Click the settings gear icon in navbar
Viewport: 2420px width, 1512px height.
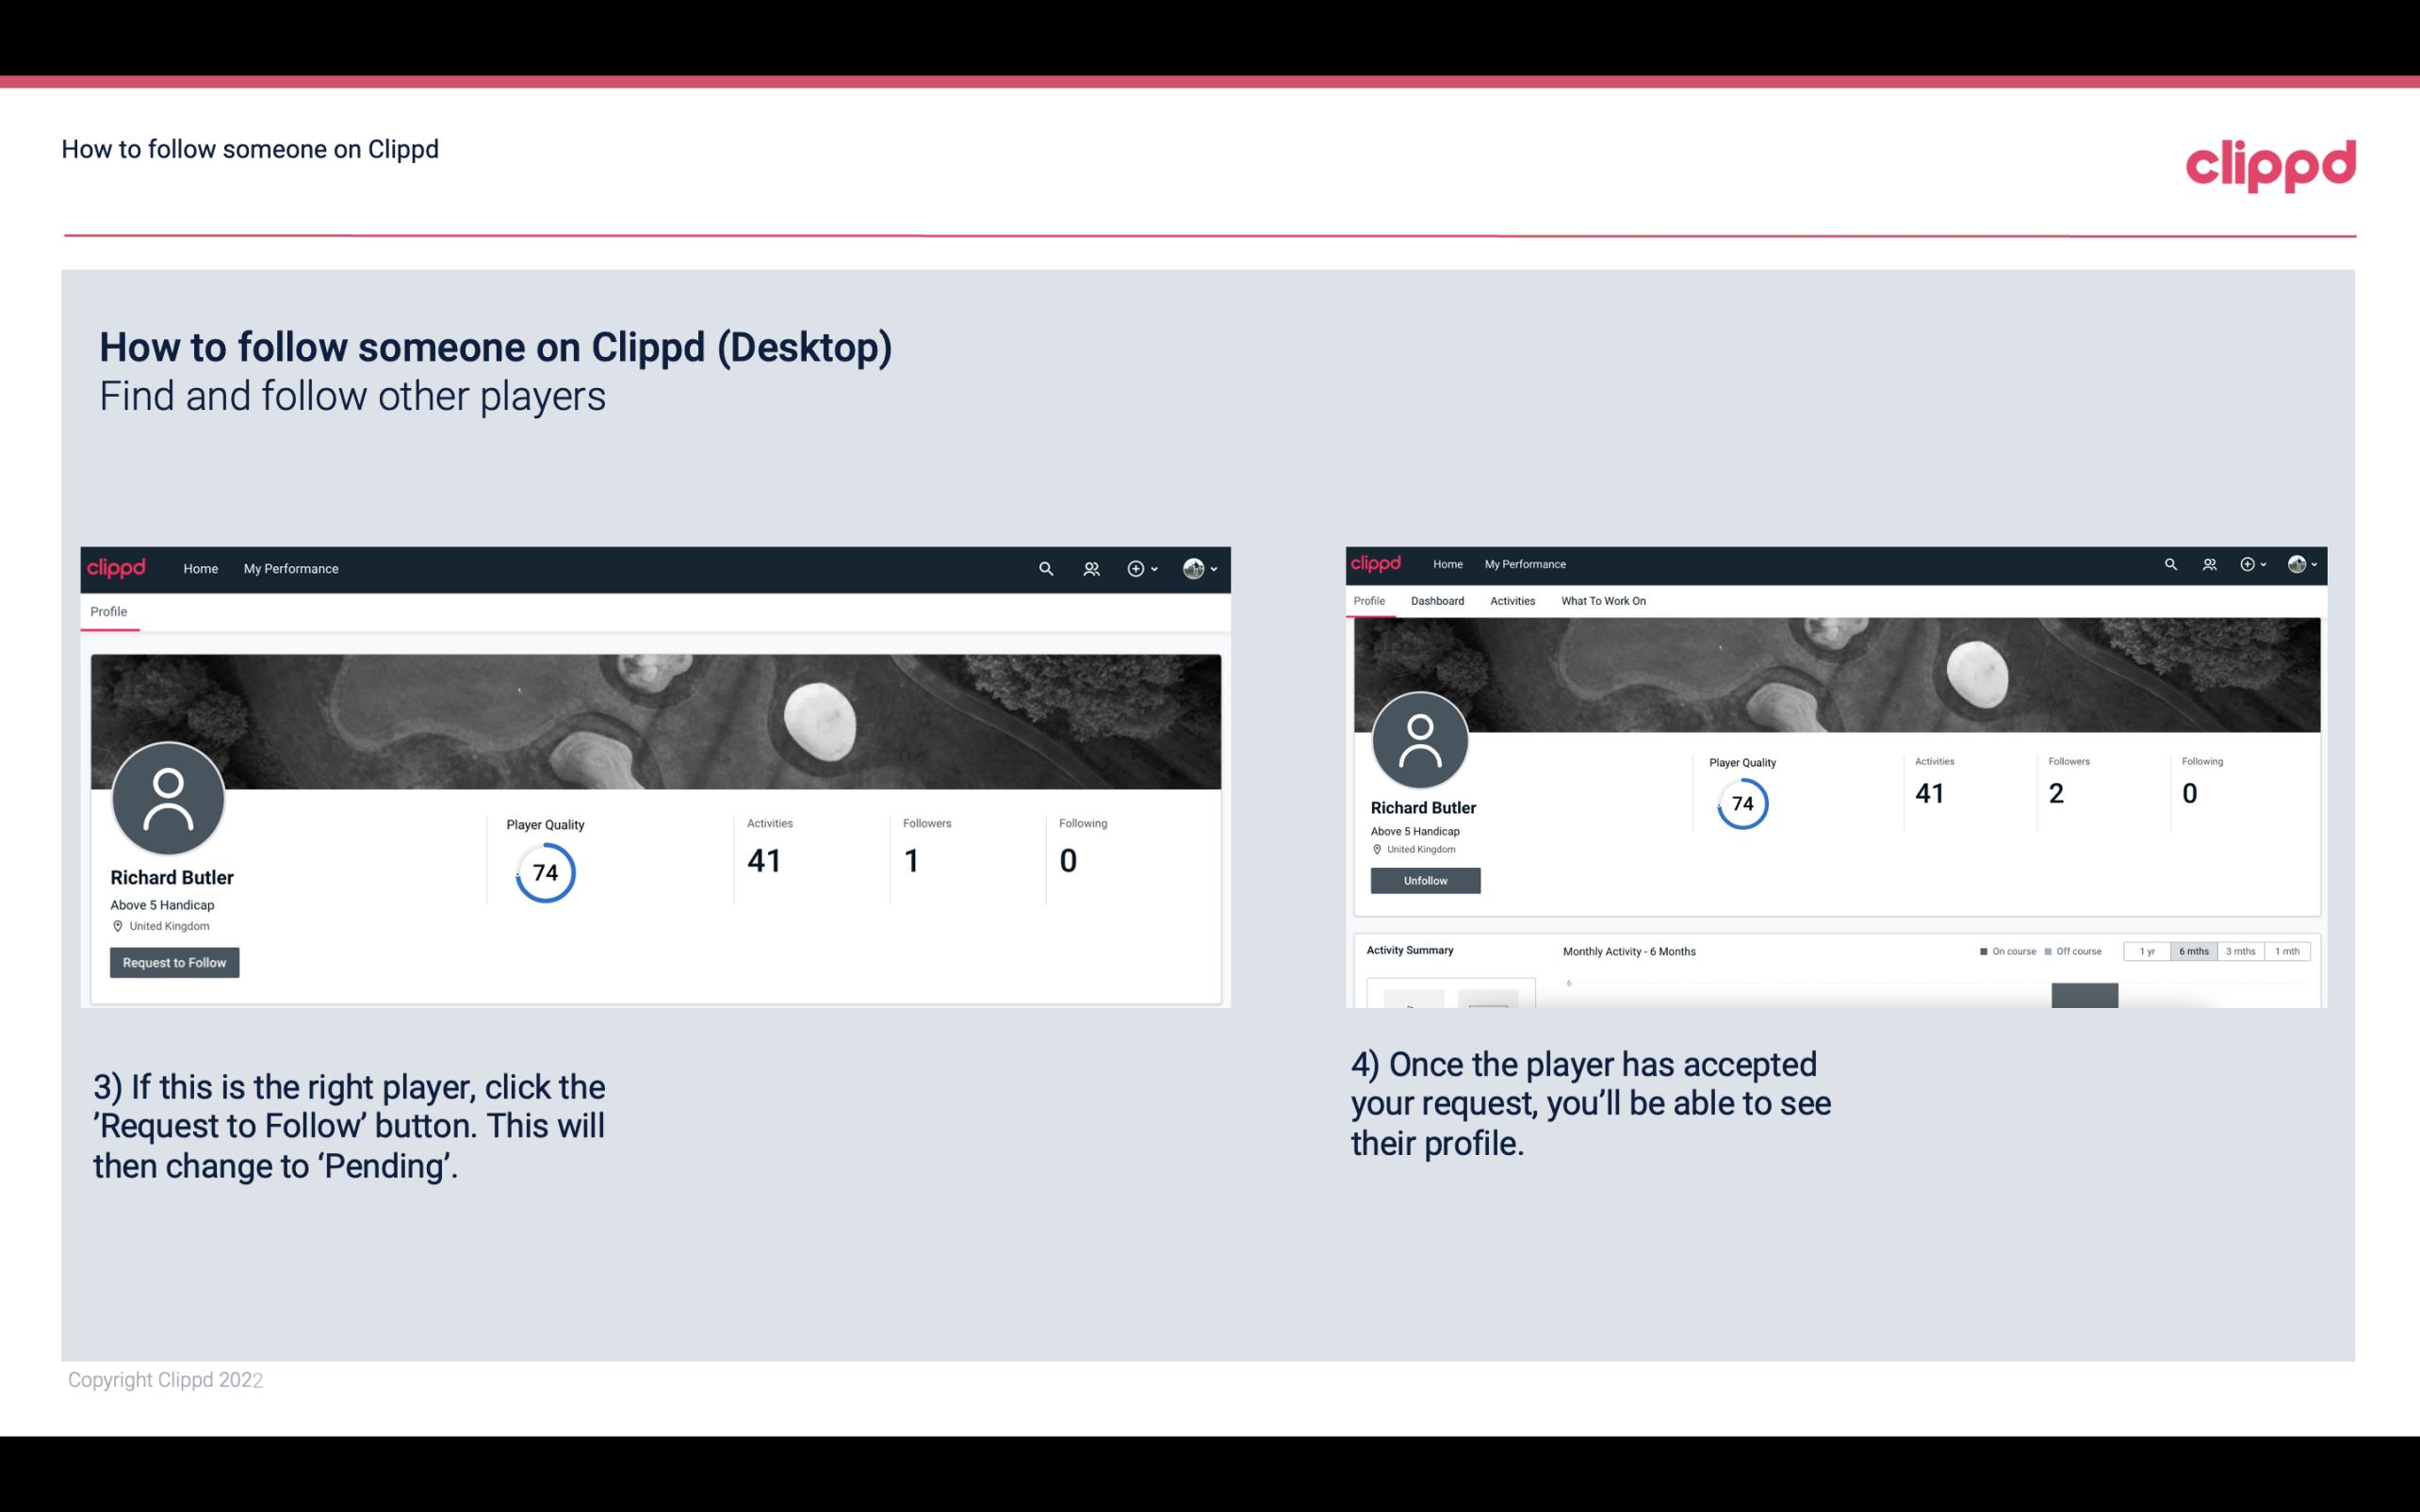(1135, 568)
